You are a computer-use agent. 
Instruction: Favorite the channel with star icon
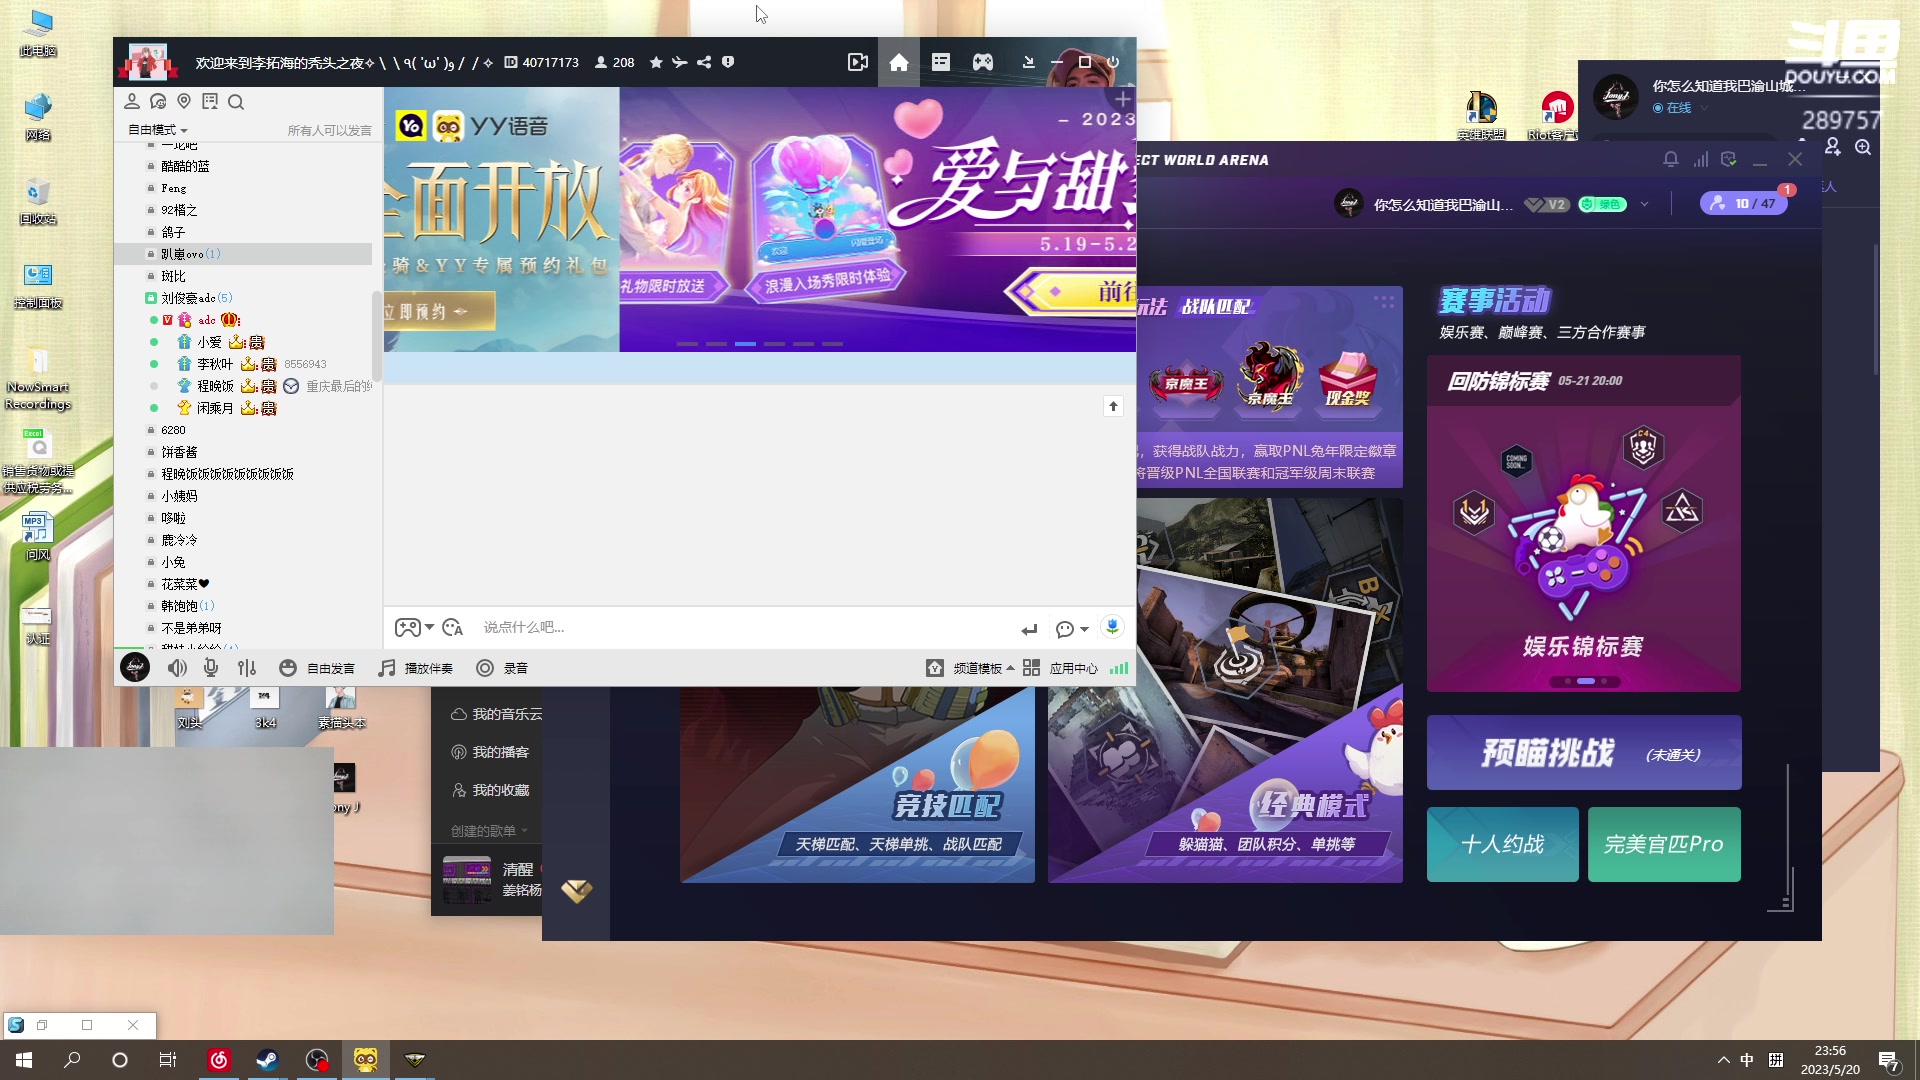656,62
